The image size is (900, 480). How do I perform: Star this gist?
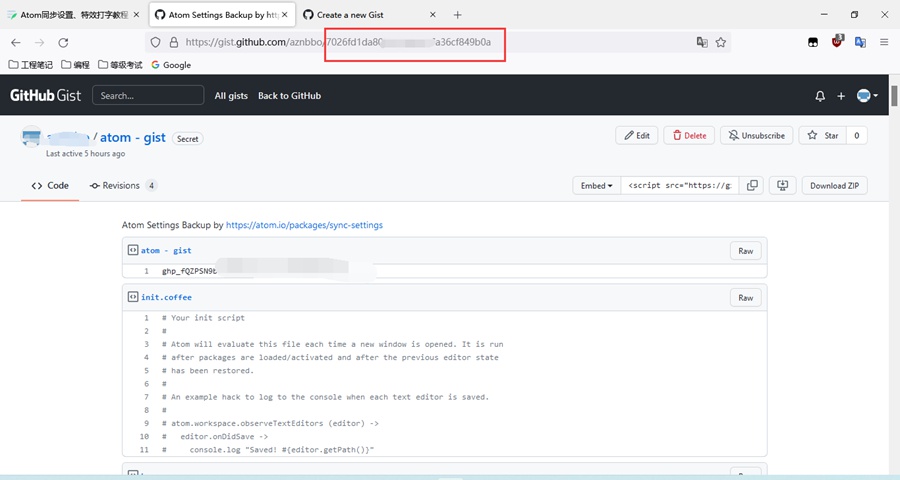[823, 135]
